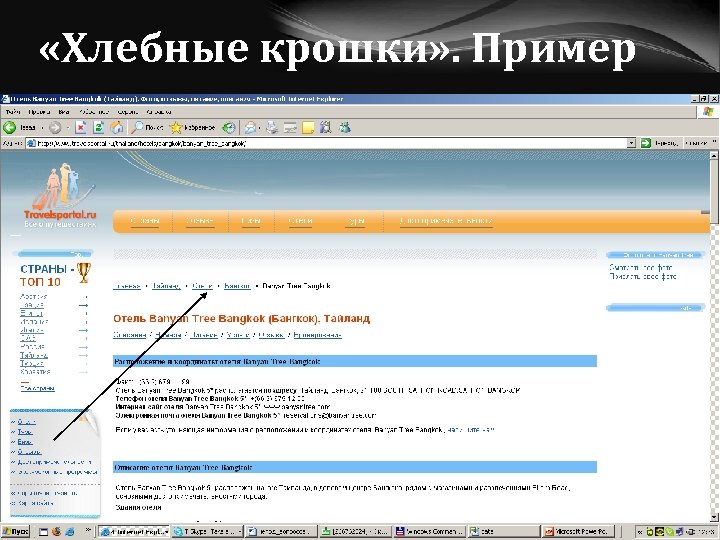
Task: Click the blue hotel description section header
Action: [x=354, y=467]
